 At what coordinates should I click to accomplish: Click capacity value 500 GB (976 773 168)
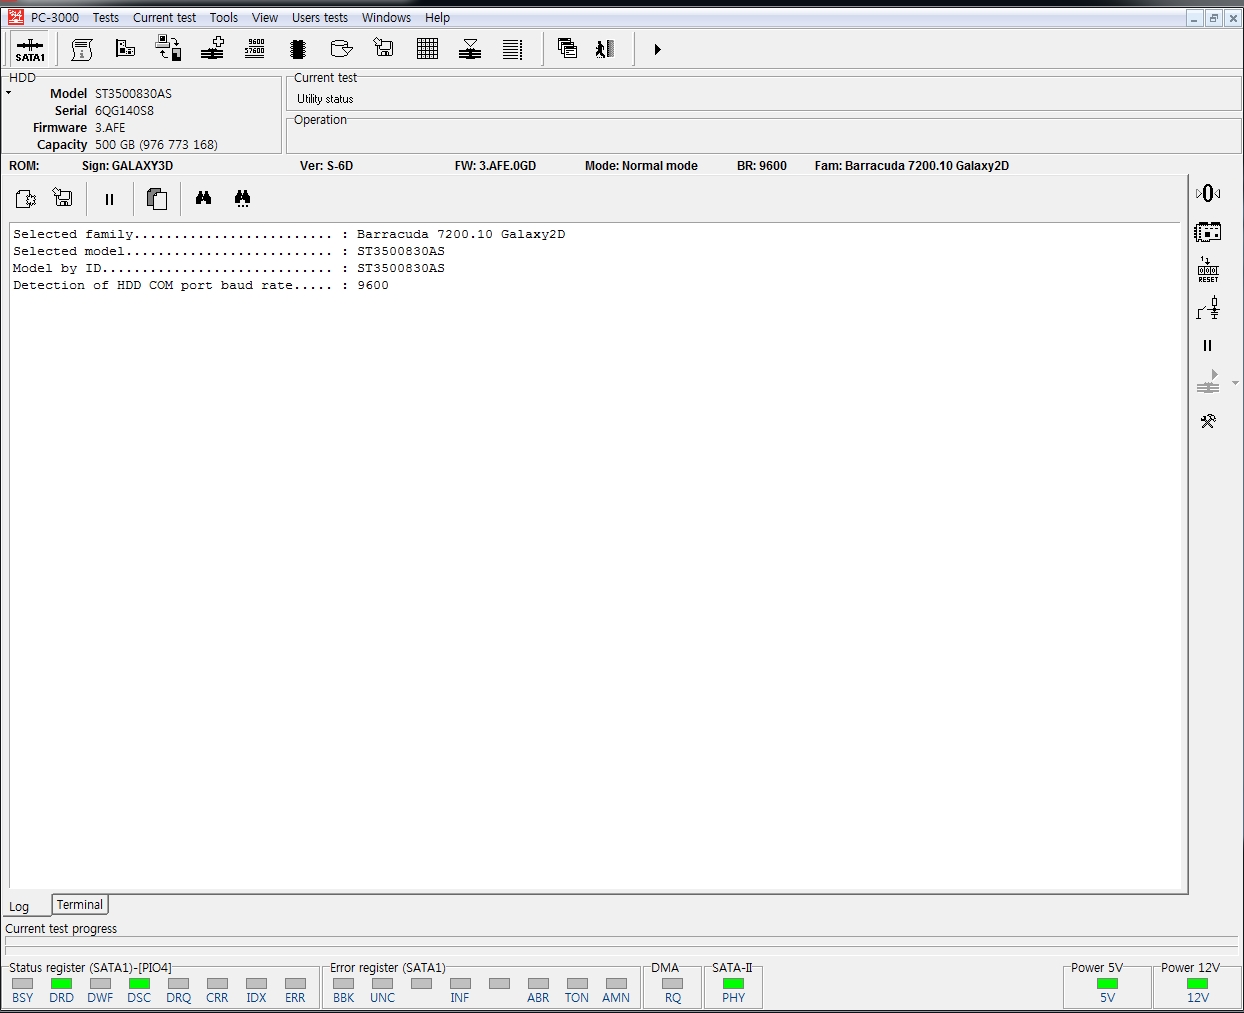point(156,144)
